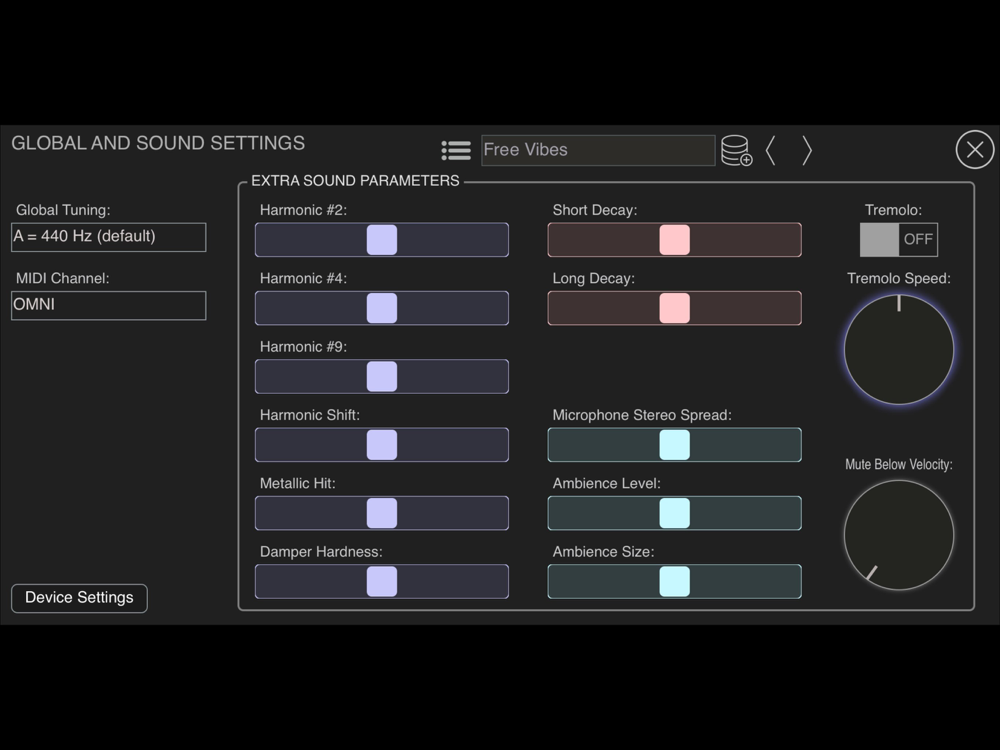1000x750 pixels.
Task: Click the Harmonic #4 slider handle
Action: pyautogui.click(x=382, y=308)
